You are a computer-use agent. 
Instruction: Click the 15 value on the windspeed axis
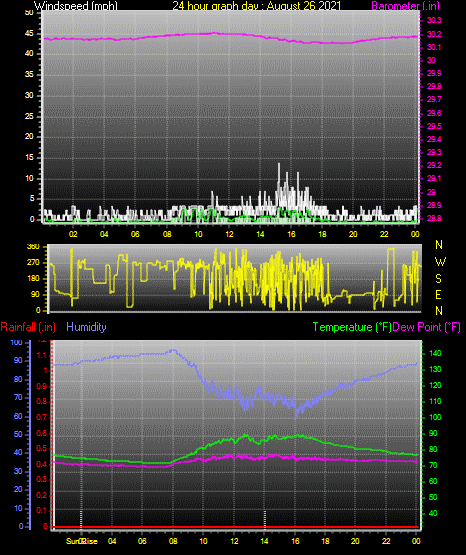point(29,158)
